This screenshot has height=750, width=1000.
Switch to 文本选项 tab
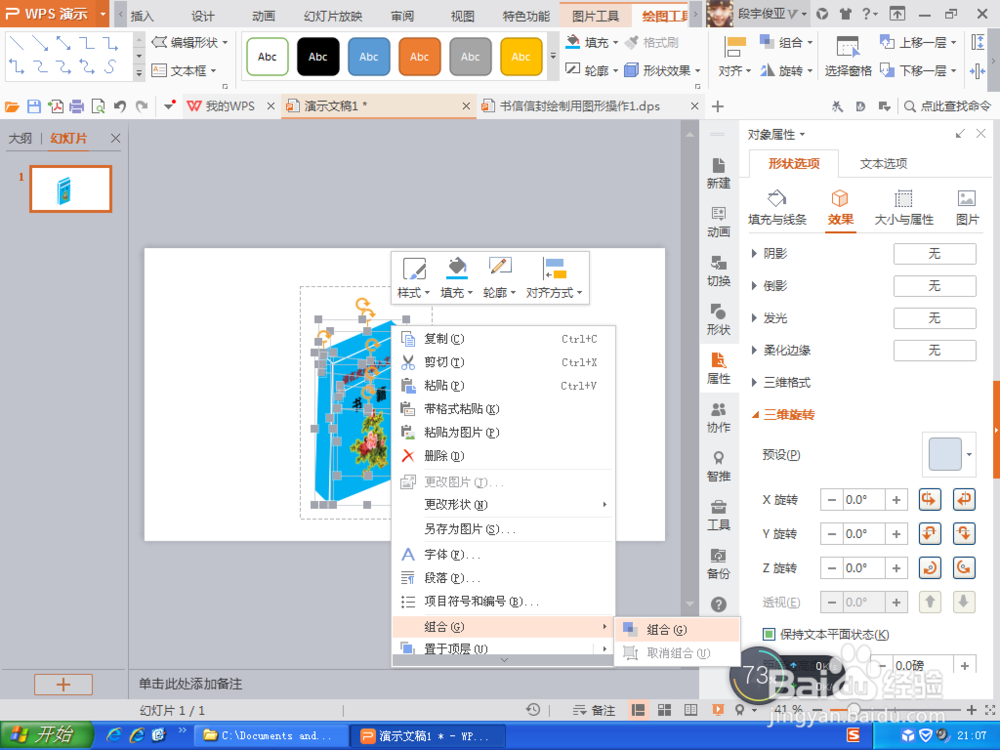coord(883,164)
